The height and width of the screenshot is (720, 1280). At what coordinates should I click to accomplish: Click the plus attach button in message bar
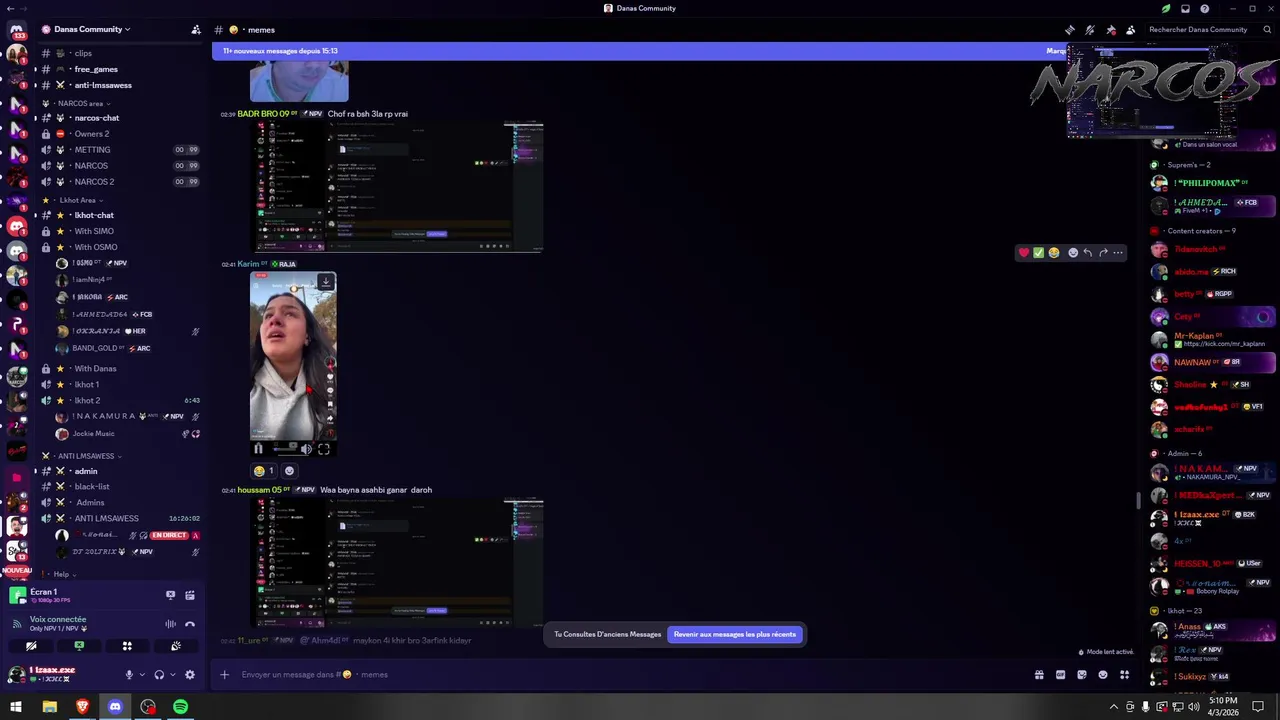(x=225, y=675)
